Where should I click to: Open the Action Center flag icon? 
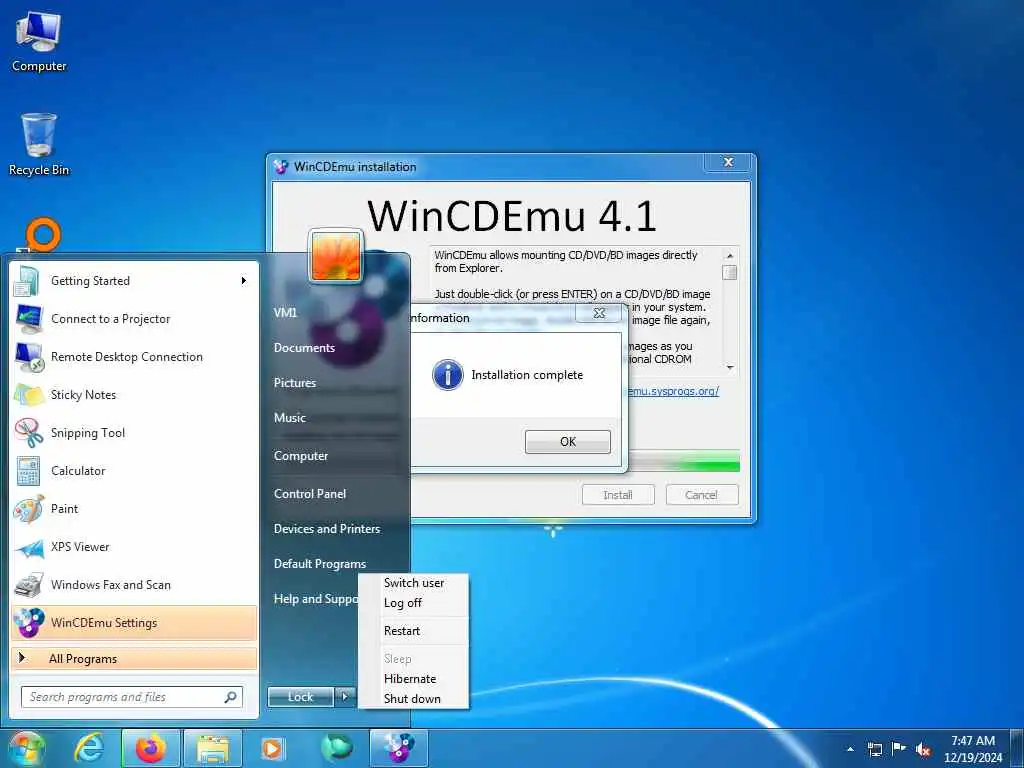tap(899, 749)
